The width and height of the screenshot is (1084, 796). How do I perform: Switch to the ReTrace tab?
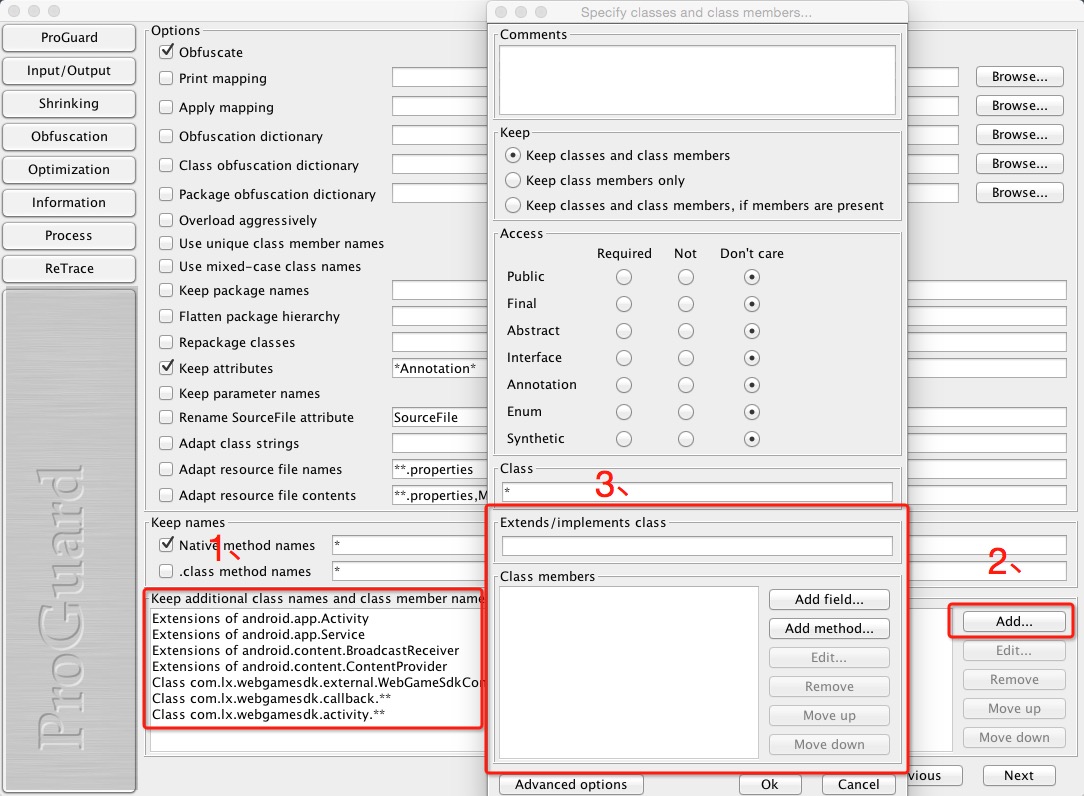68,268
